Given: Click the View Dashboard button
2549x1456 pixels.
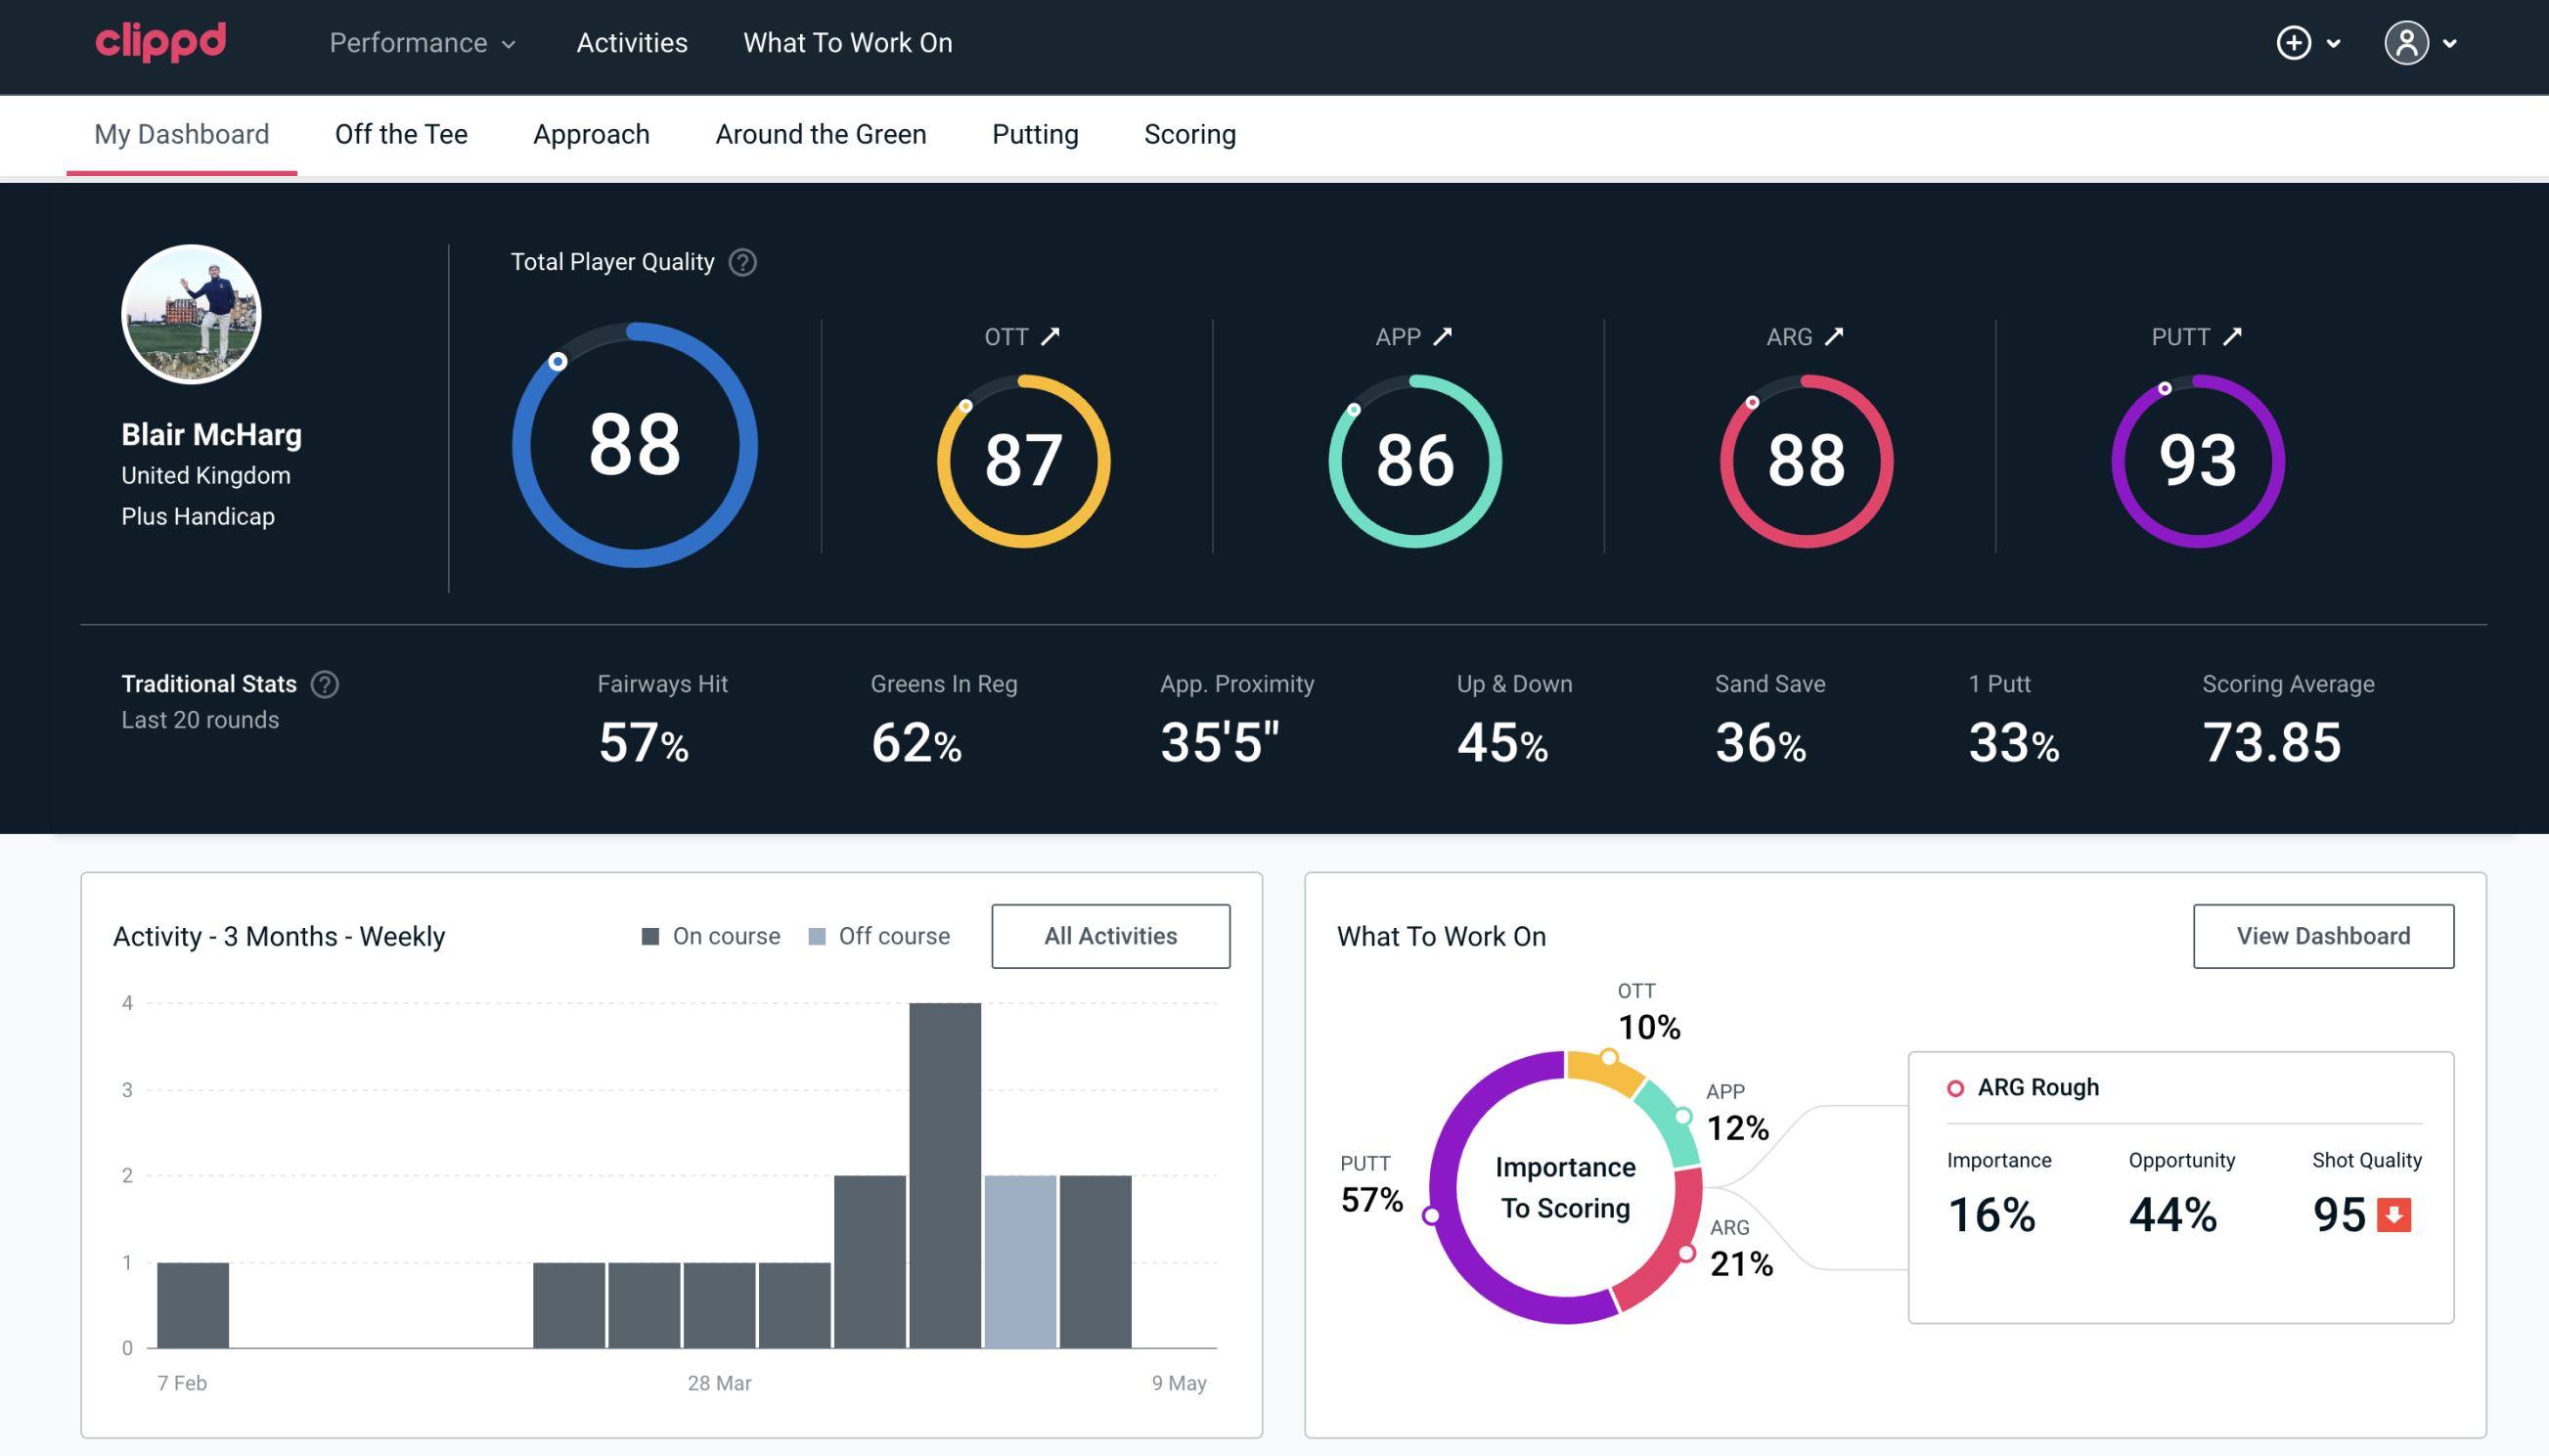Looking at the screenshot, I should (2323, 935).
